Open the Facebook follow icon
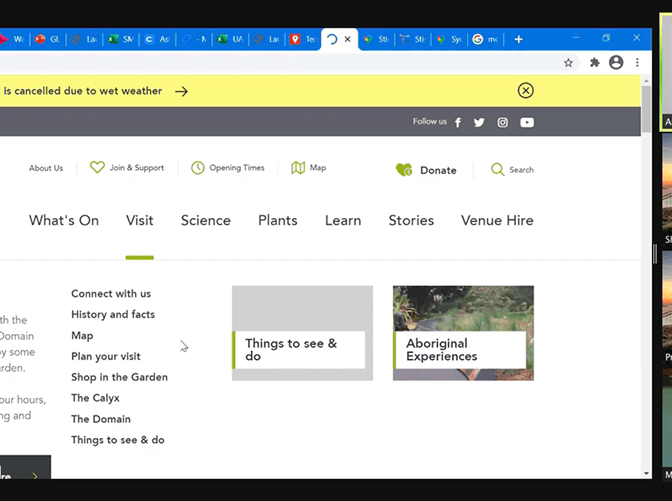 pos(458,123)
